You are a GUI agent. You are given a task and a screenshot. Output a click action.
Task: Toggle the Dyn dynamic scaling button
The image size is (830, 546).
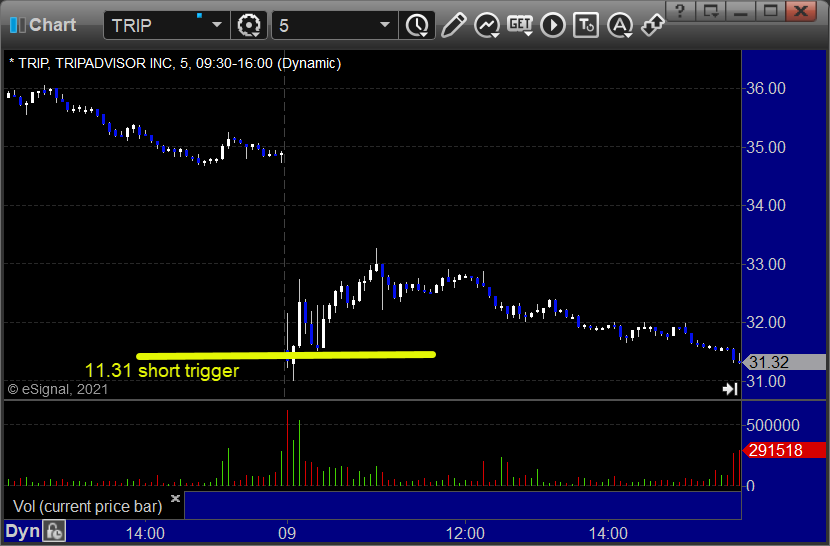[22, 531]
